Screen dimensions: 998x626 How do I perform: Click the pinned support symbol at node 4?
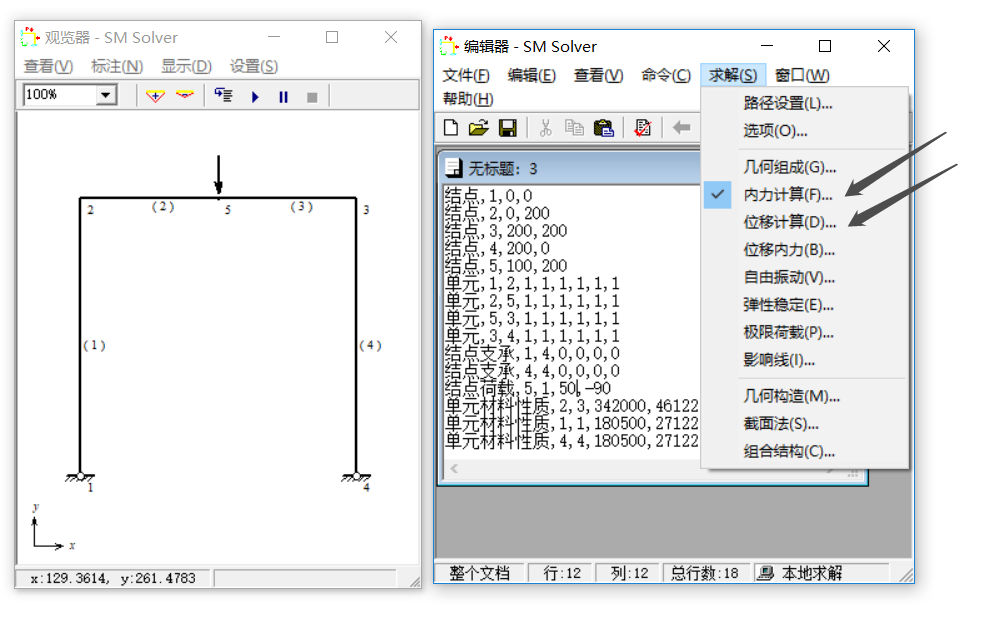(x=356, y=477)
